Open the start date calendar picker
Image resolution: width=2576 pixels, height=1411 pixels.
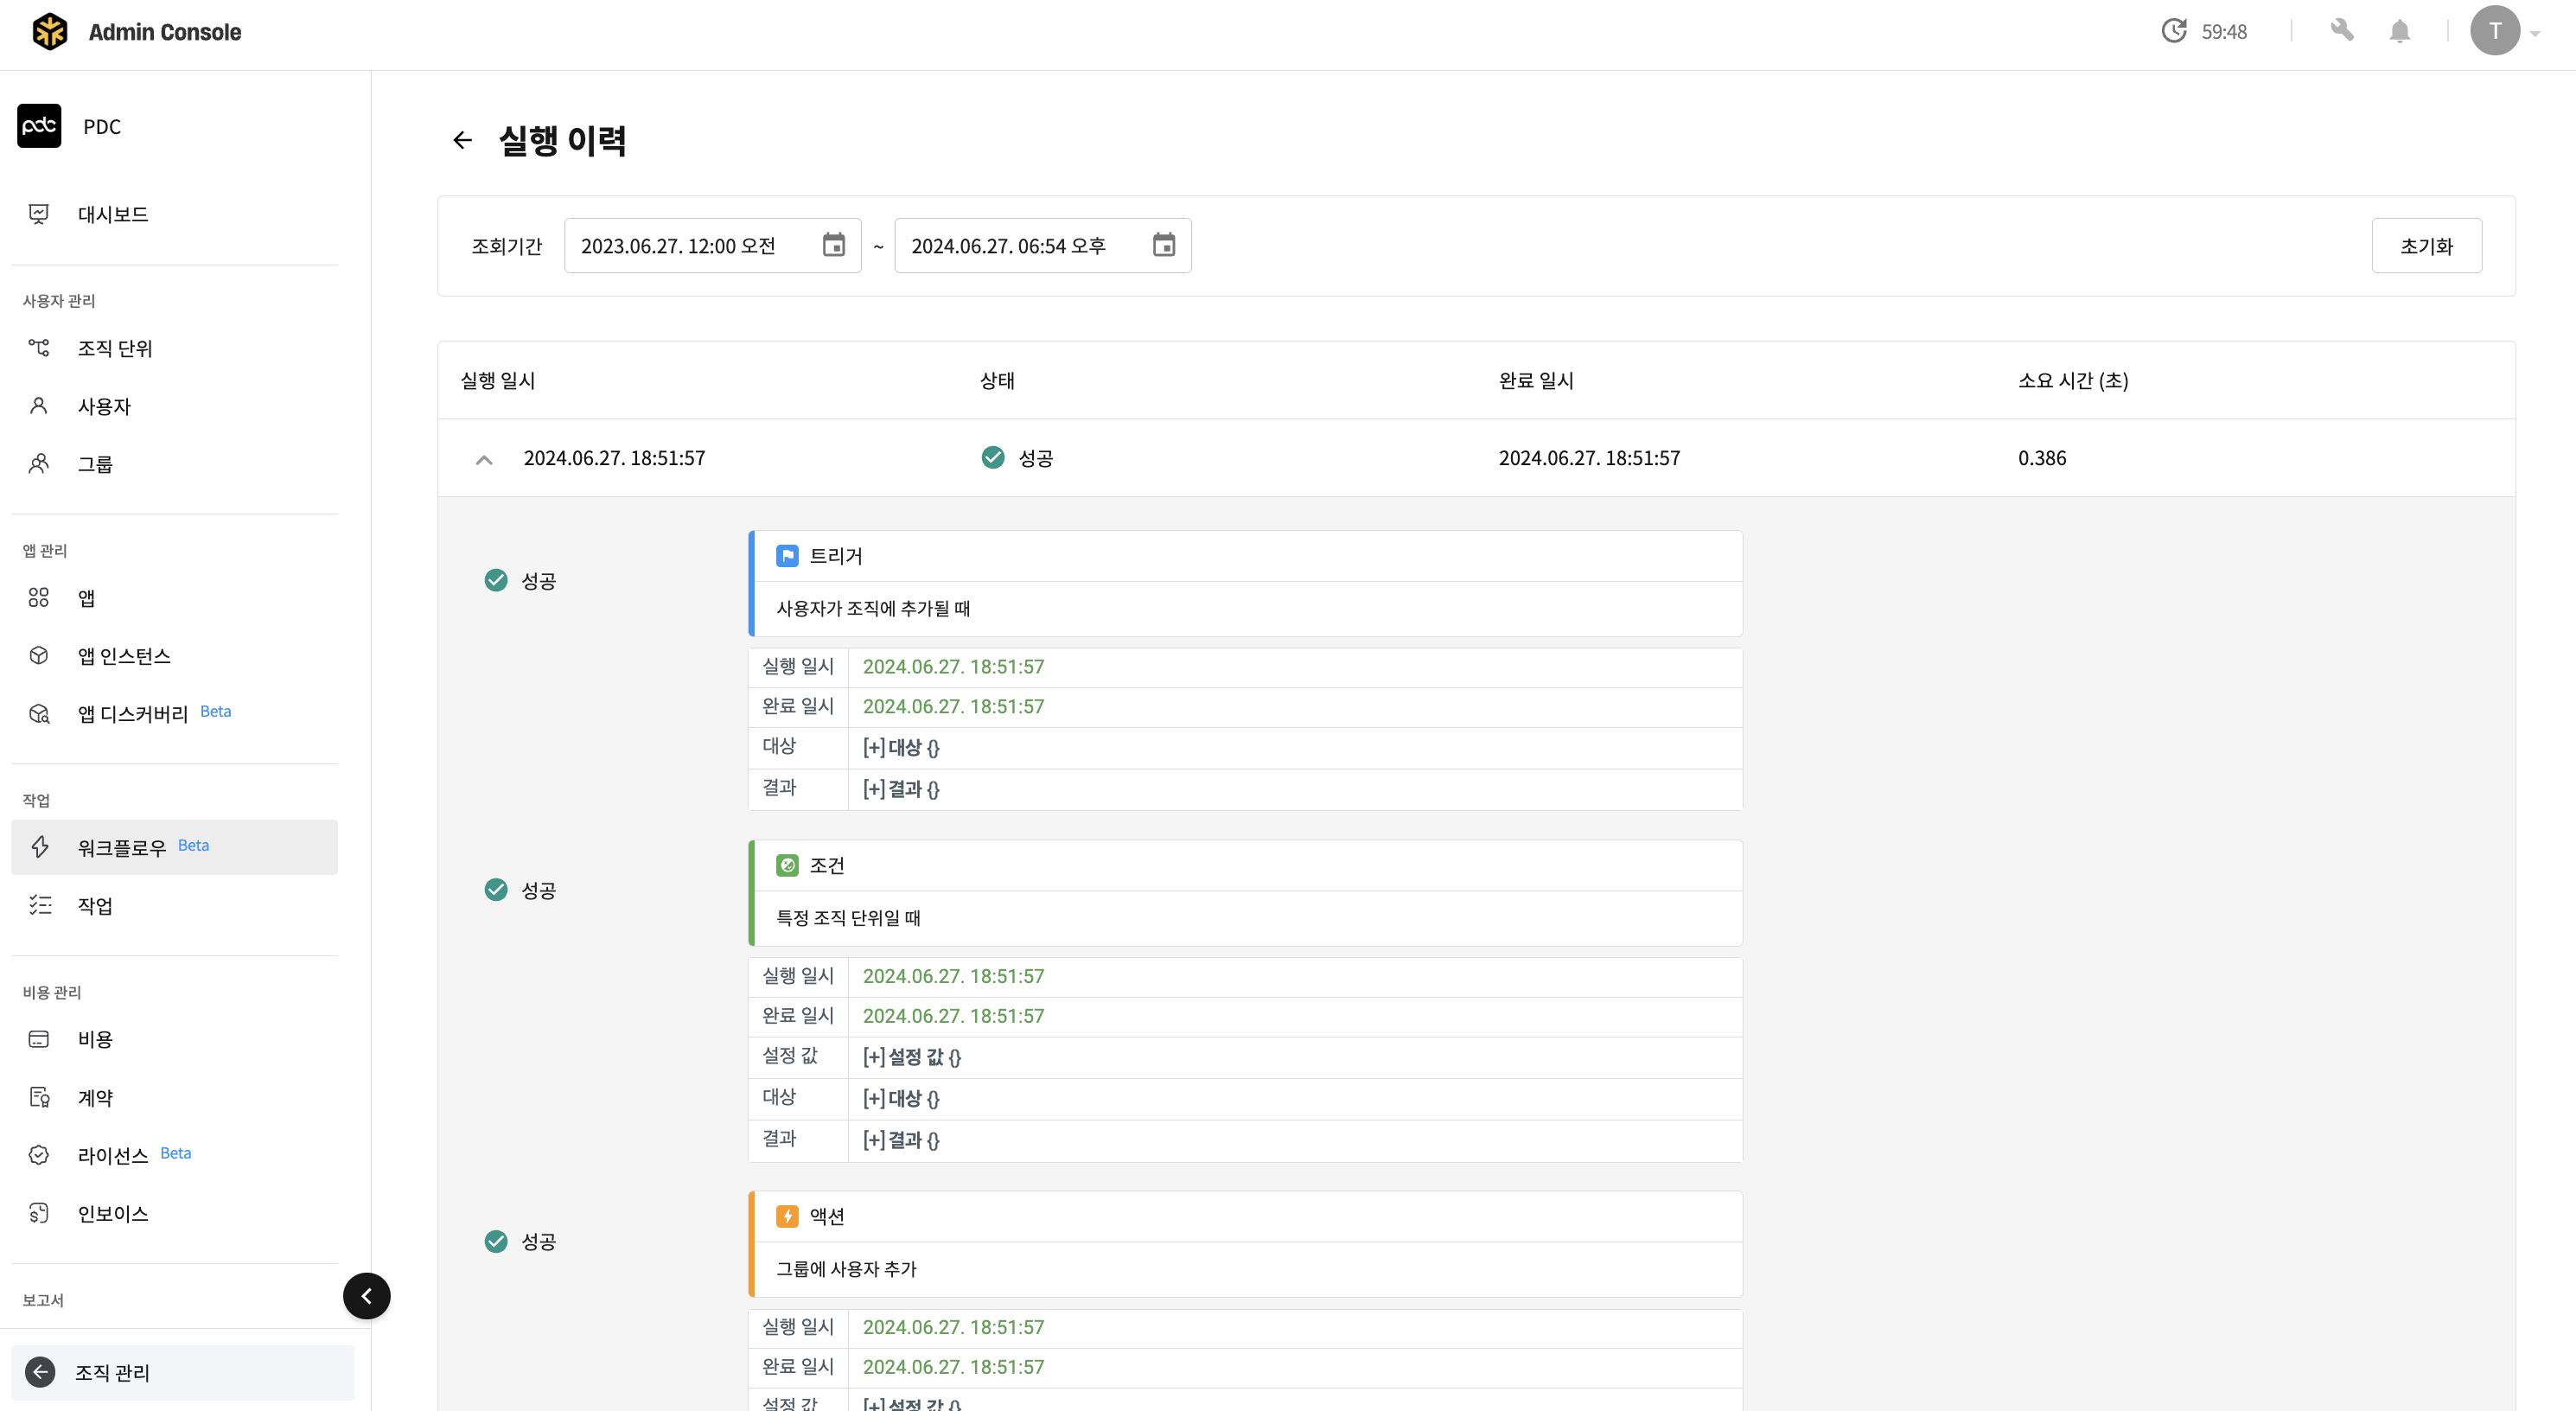tap(834, 245)
